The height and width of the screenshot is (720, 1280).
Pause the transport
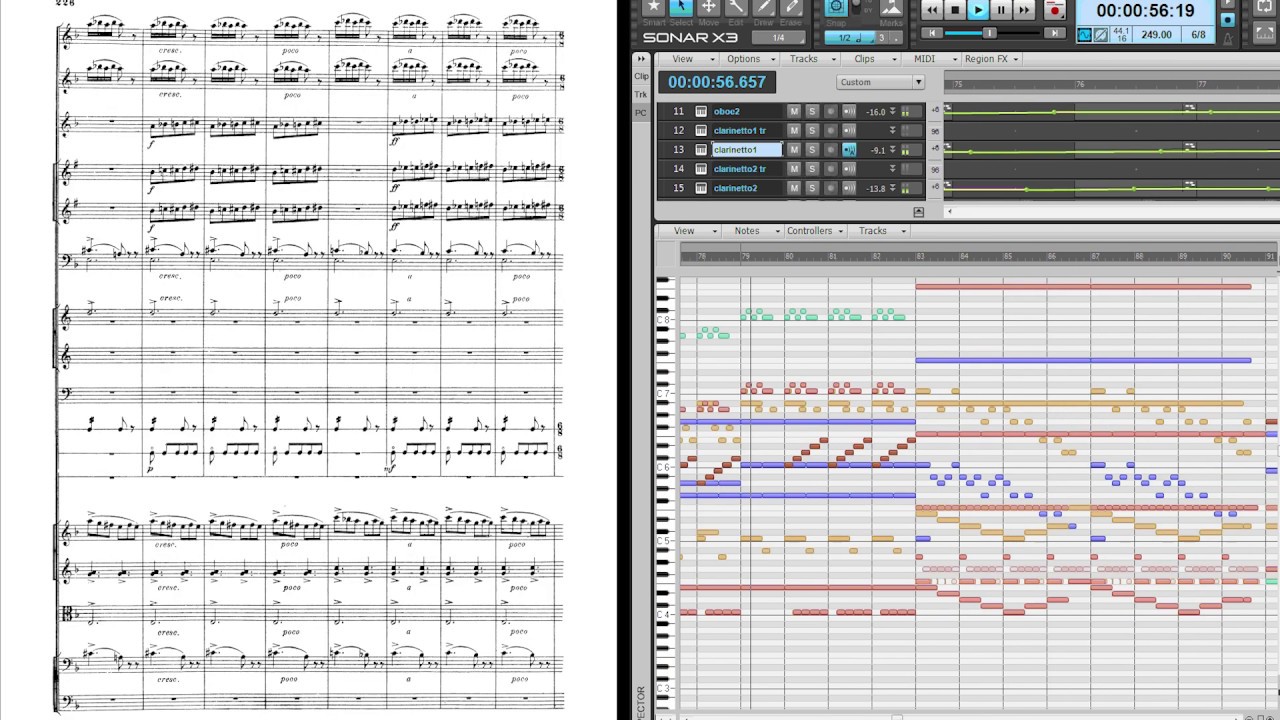1001,10
